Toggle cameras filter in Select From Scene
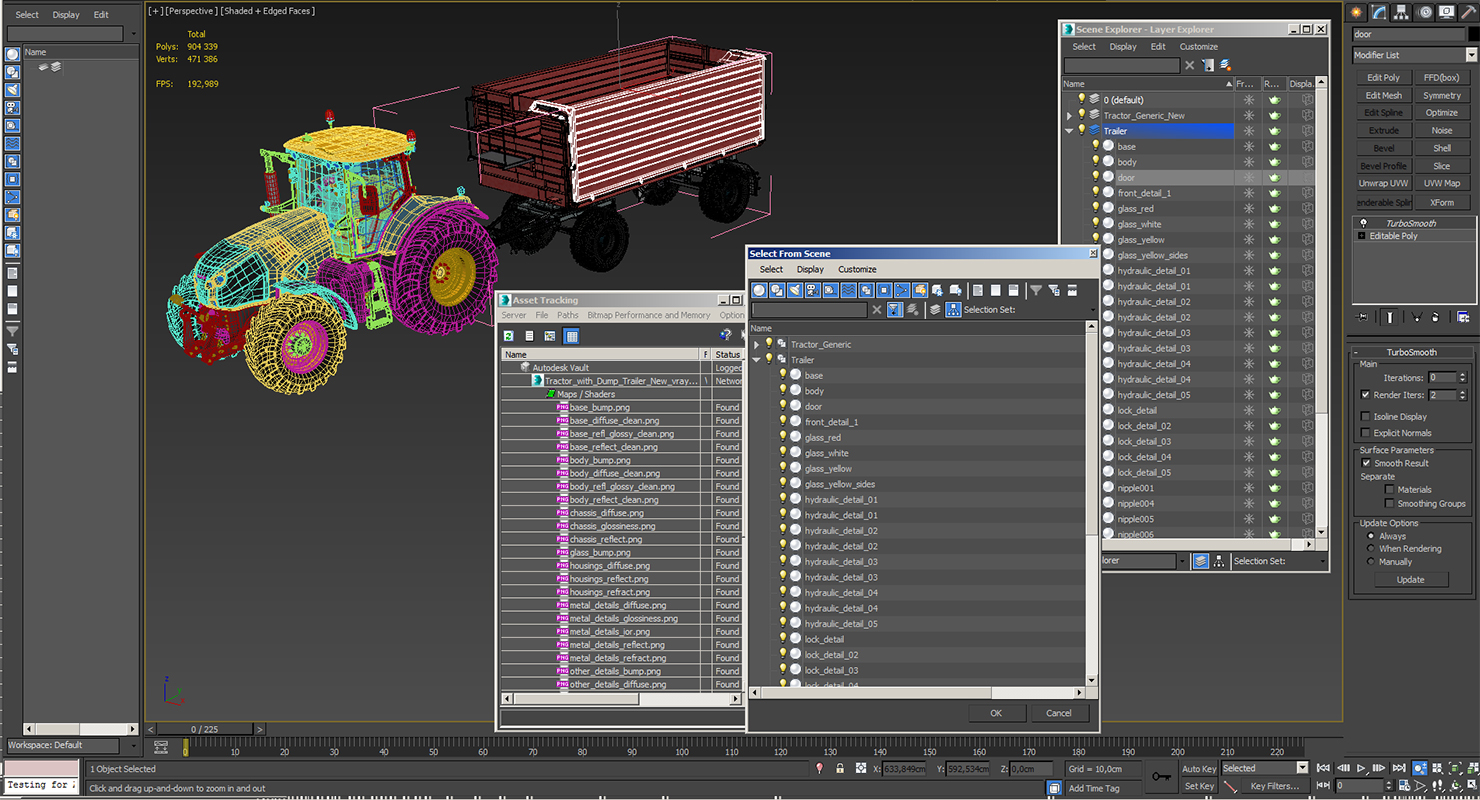Image resolution: width=1480 pixels, height=800 pixels. tap(812, 290)
